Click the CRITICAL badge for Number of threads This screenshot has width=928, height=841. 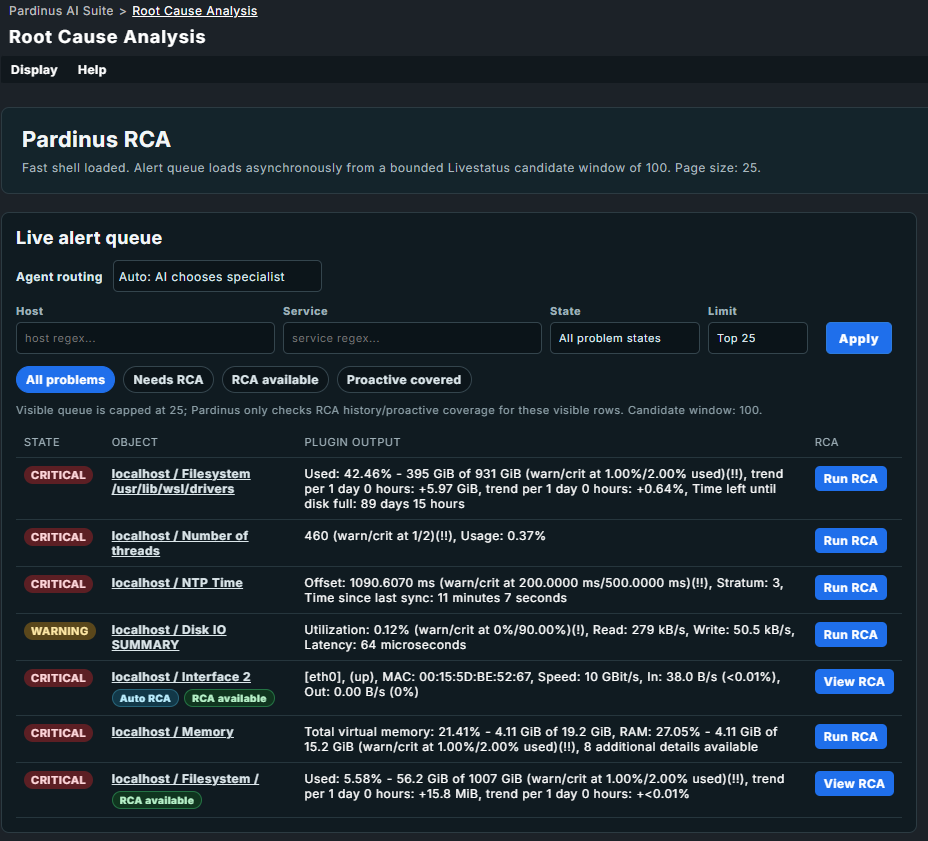click(x=58, y=537)
